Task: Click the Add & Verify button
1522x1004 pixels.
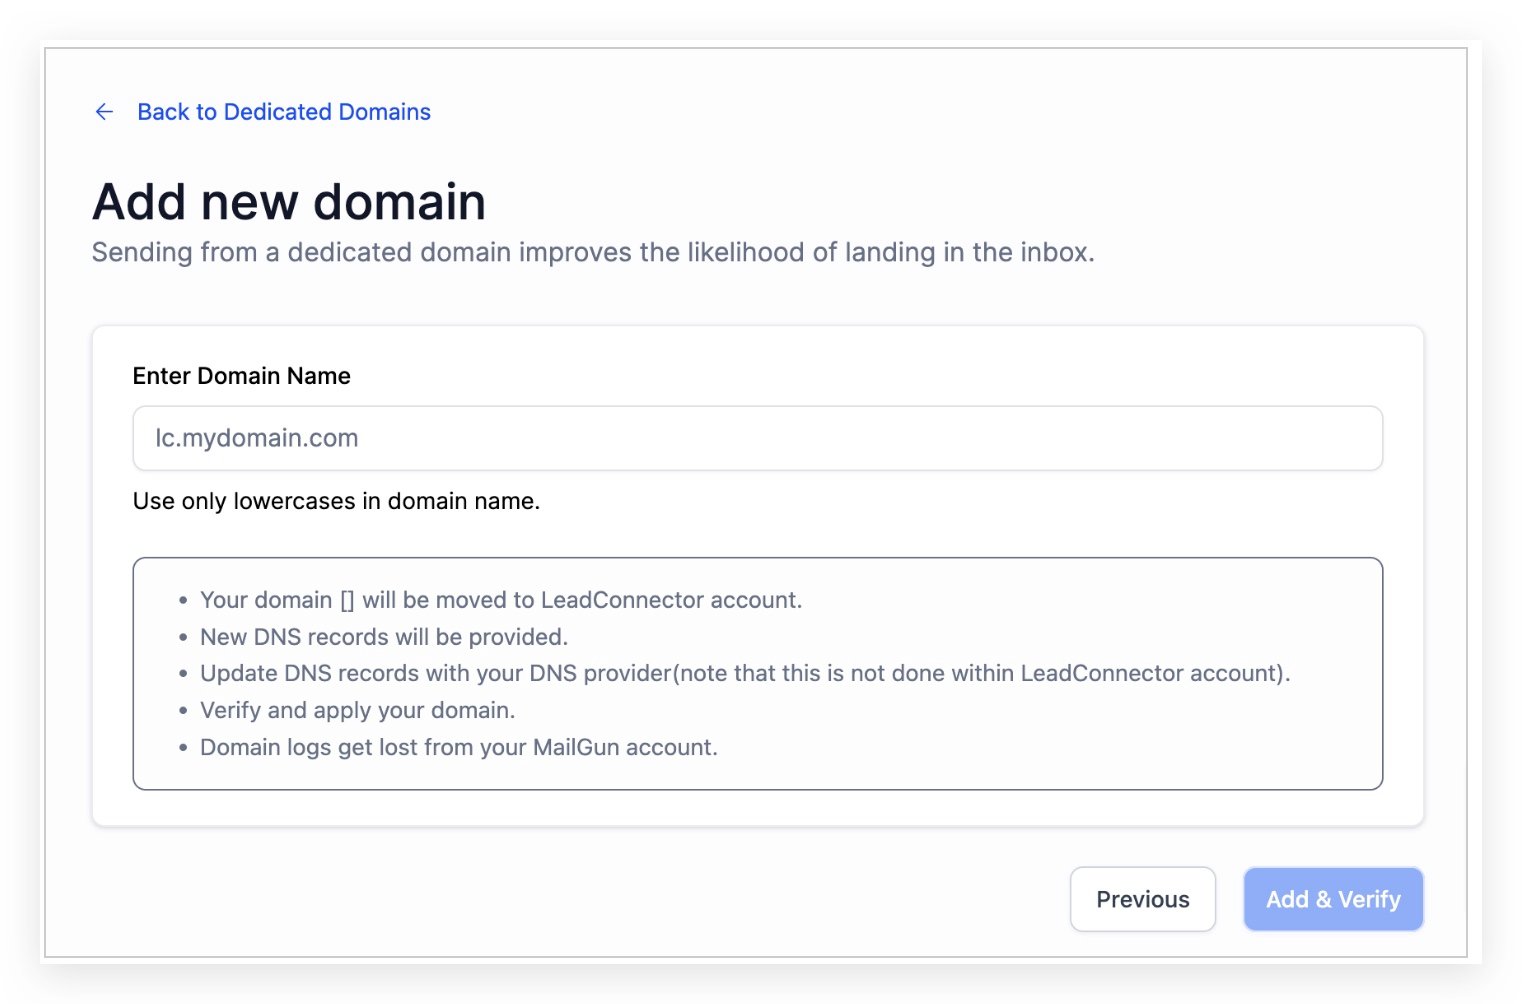Action: [1332, 899]
